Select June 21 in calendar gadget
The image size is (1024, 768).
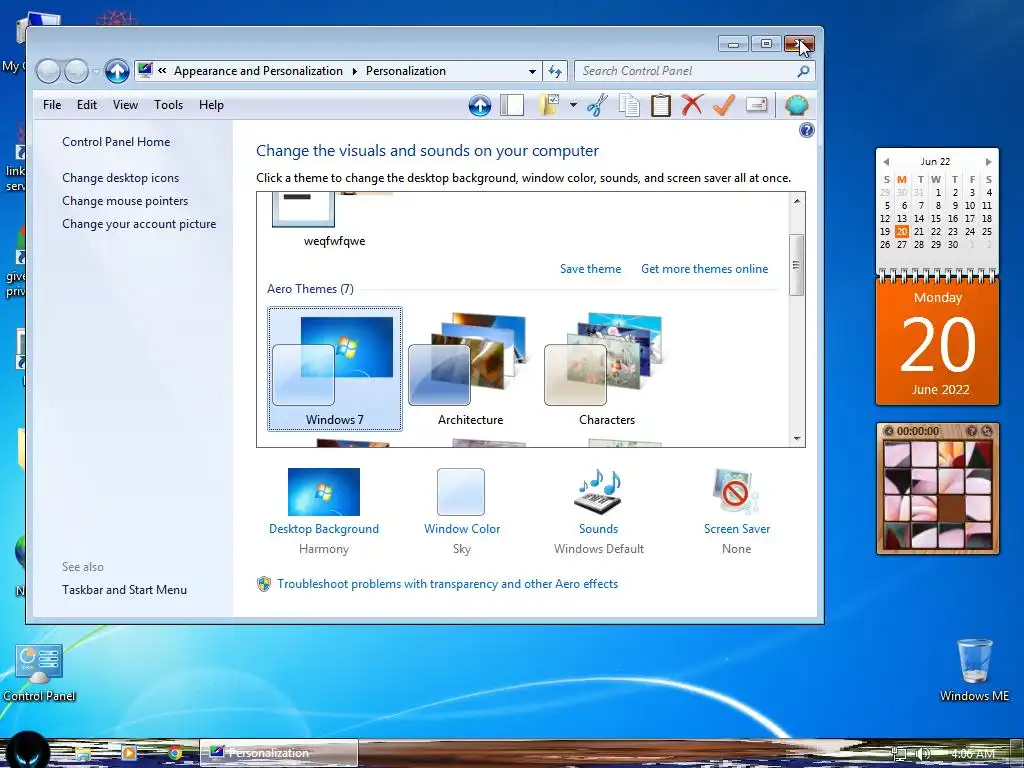coord(919,231)
